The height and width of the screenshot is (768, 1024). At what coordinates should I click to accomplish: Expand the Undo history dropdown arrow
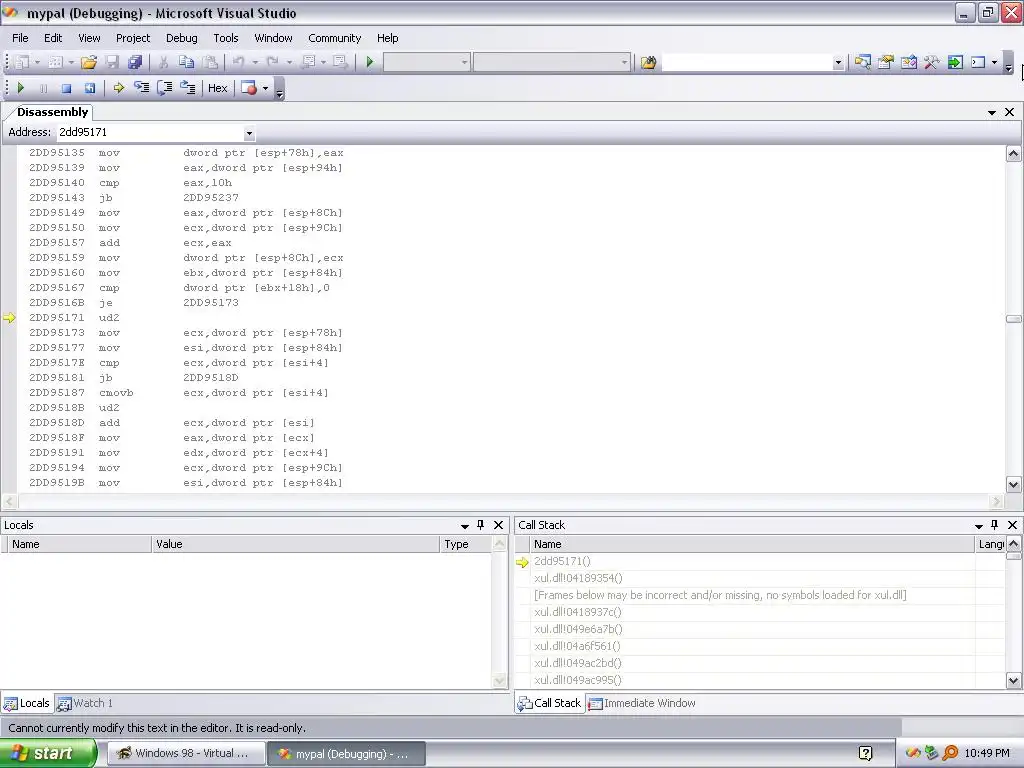coord(255,62)
